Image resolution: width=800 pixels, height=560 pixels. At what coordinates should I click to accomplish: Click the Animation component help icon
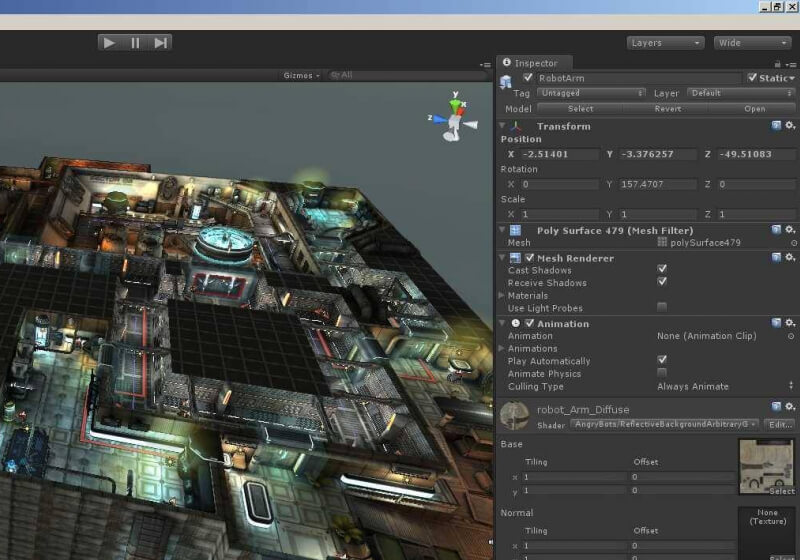[x=776, y=323]
